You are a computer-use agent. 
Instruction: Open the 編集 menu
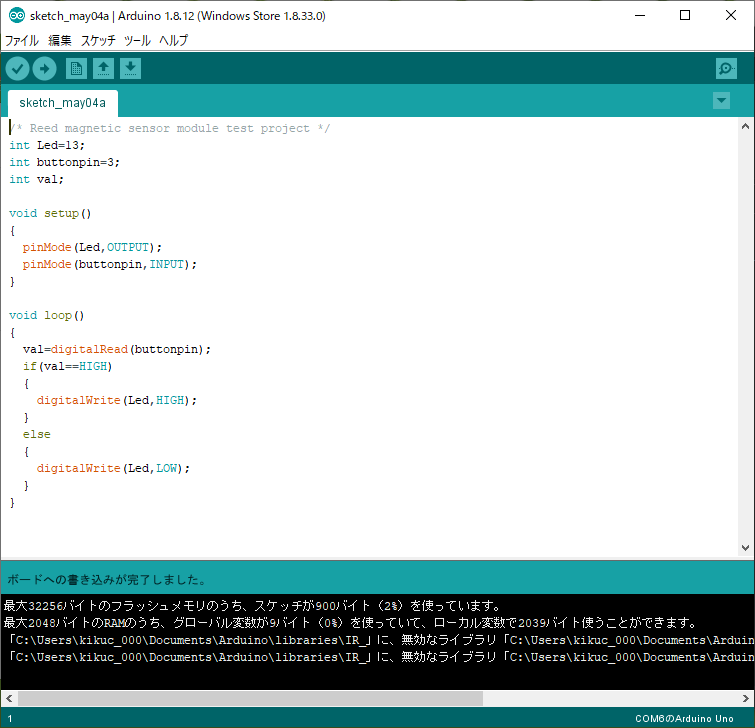coord(60,41)
